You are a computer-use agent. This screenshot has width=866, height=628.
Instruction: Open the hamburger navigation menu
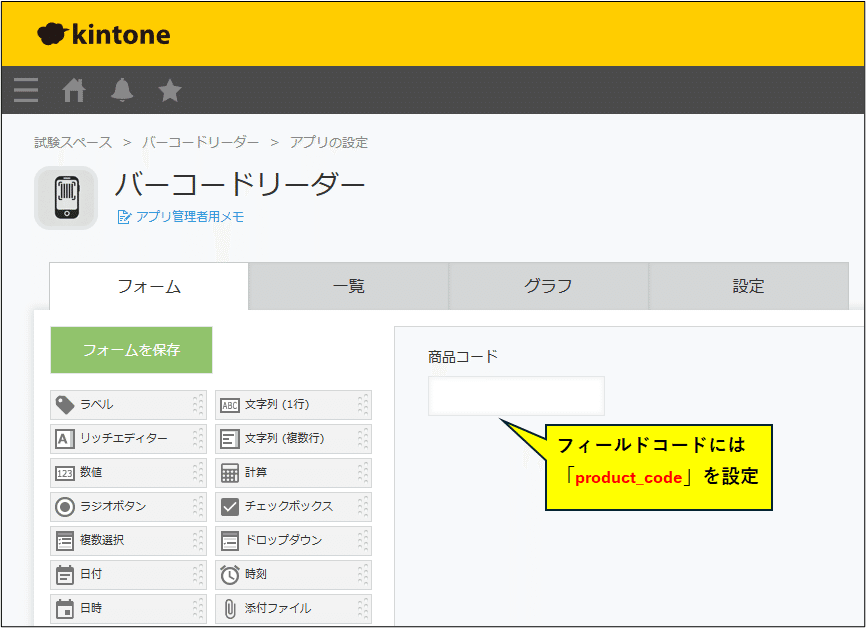(26, 91)
